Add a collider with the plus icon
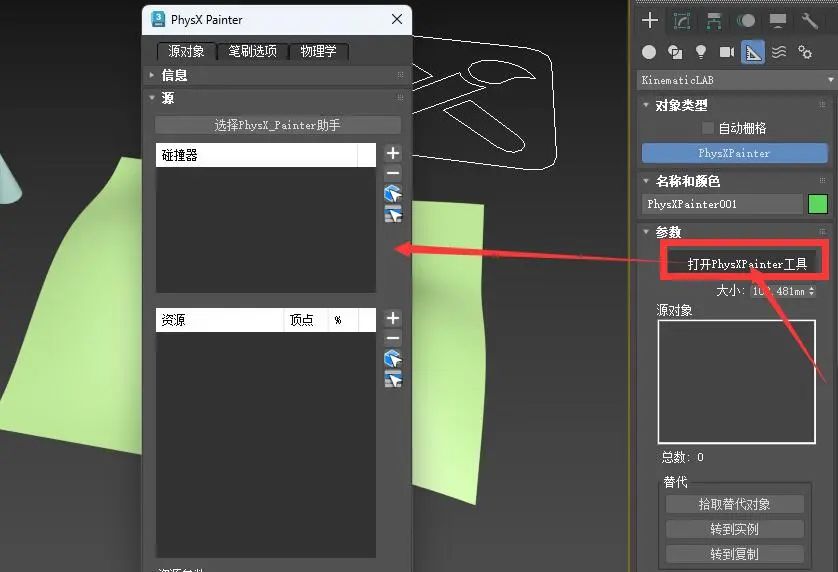Screen dimensions: 838x572 tap(393, 153)
